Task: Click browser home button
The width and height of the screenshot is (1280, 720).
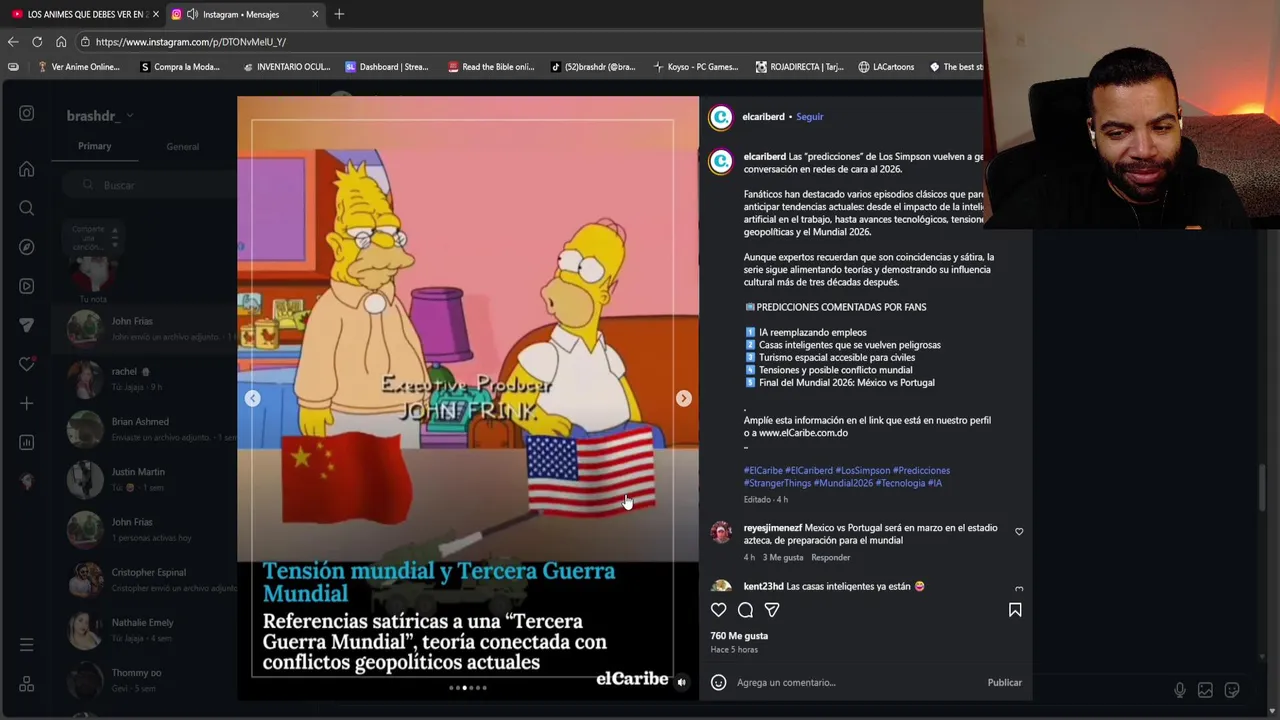Action: point(61,42)
